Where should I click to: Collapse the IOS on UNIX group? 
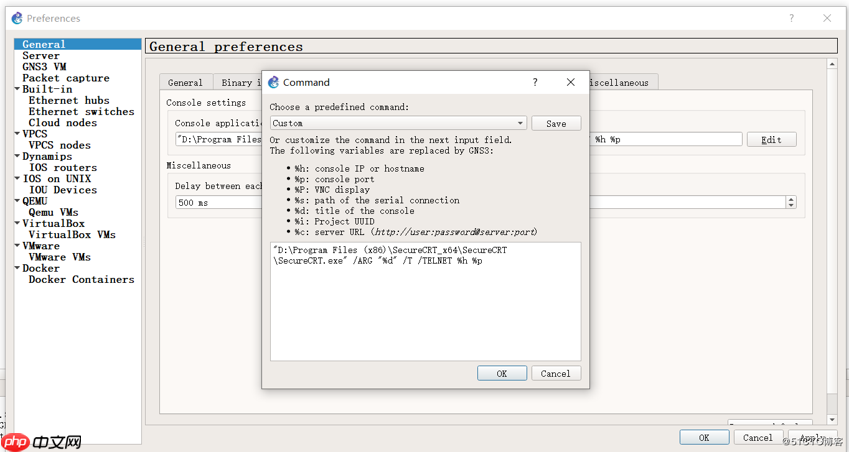[17, 178]
